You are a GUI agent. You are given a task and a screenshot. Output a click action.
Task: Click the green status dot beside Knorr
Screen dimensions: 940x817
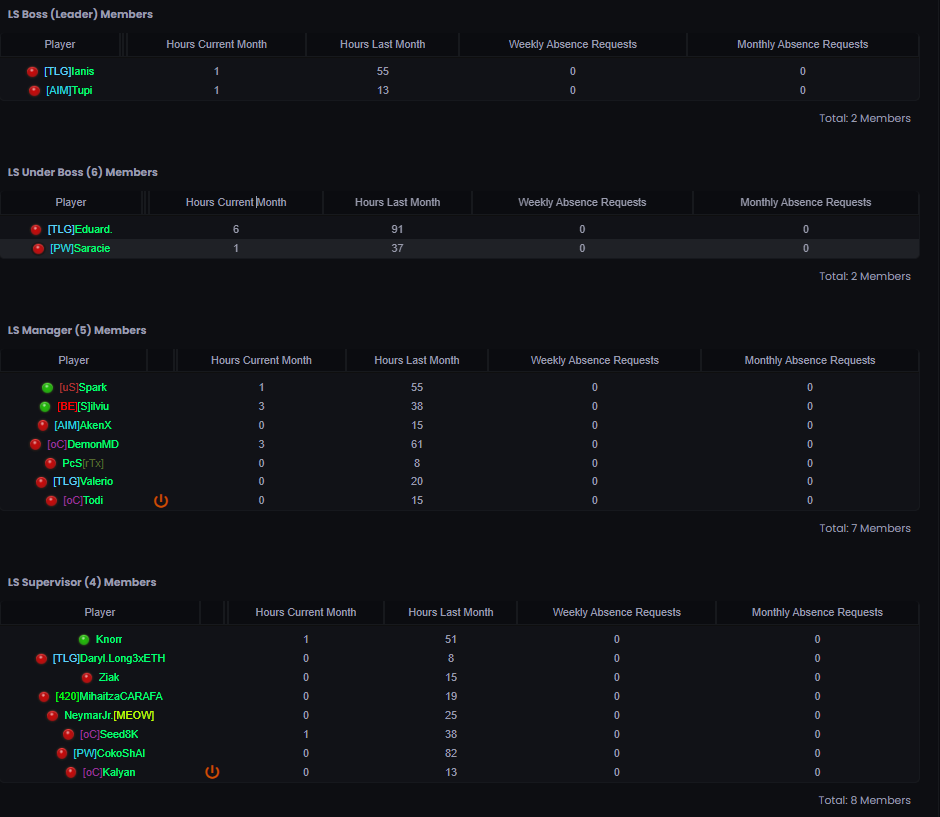[x=84, y=639]
